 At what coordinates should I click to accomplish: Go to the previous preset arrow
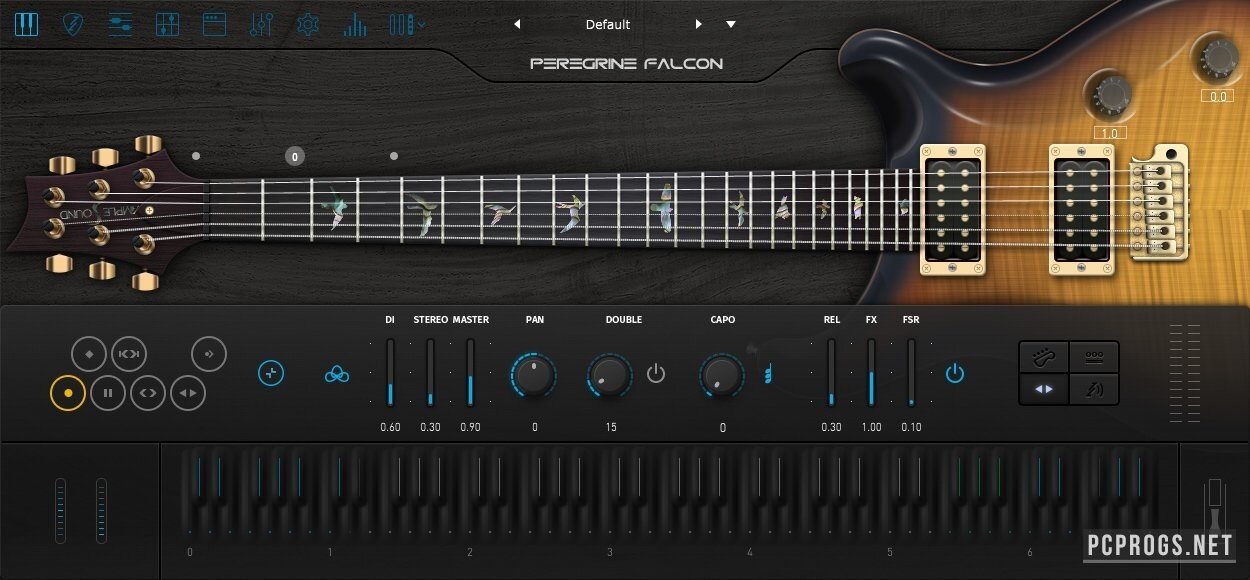point(517,24)
